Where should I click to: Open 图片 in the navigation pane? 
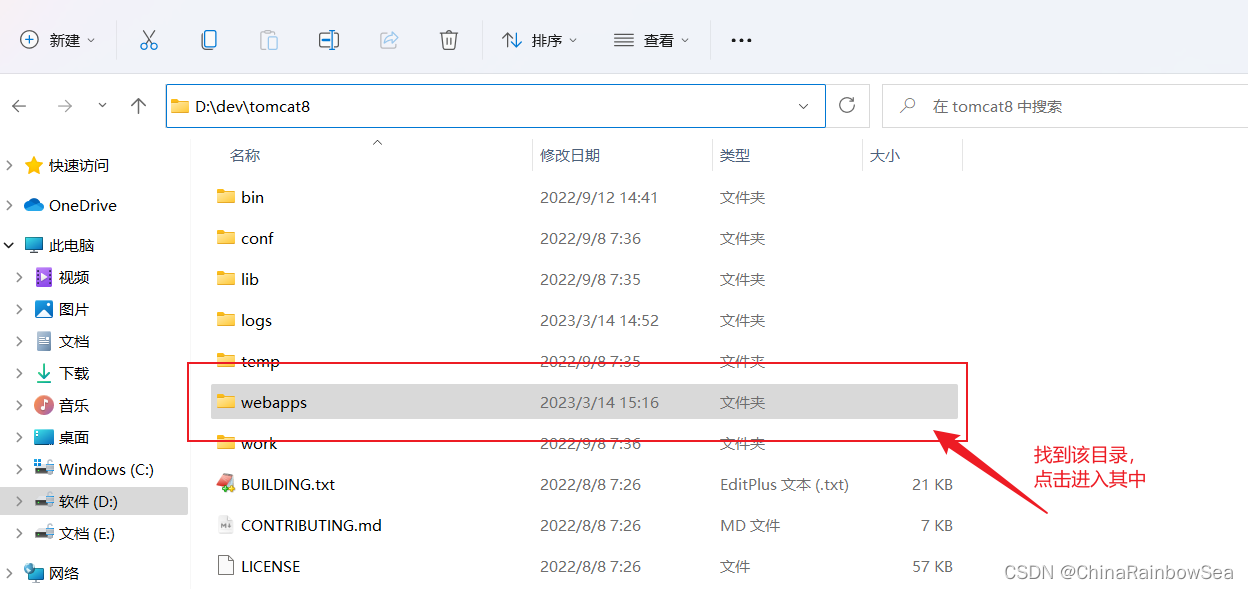click(x=74, y=309)
